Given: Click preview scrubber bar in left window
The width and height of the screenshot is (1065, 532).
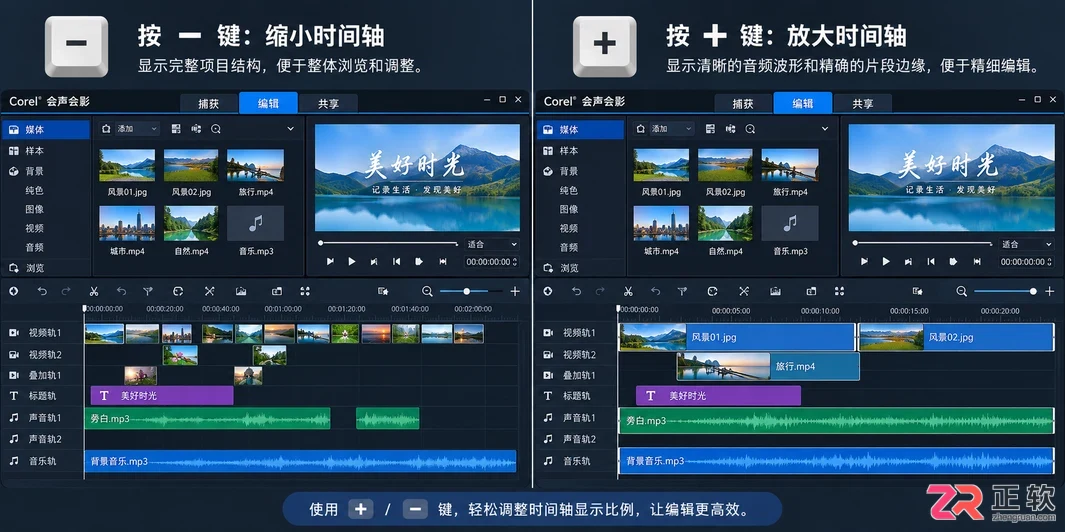Looking at the screenshot, I should click(x=389, y=243).
